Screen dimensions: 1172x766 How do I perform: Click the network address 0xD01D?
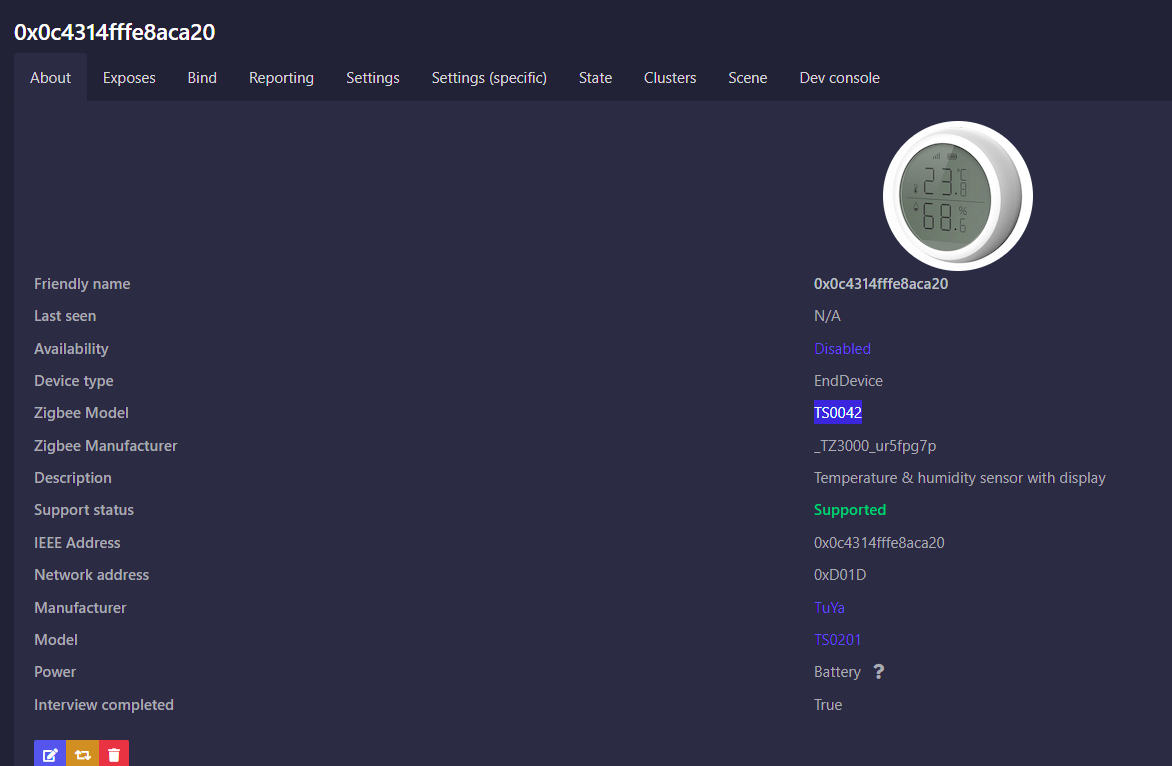point(840,575)
